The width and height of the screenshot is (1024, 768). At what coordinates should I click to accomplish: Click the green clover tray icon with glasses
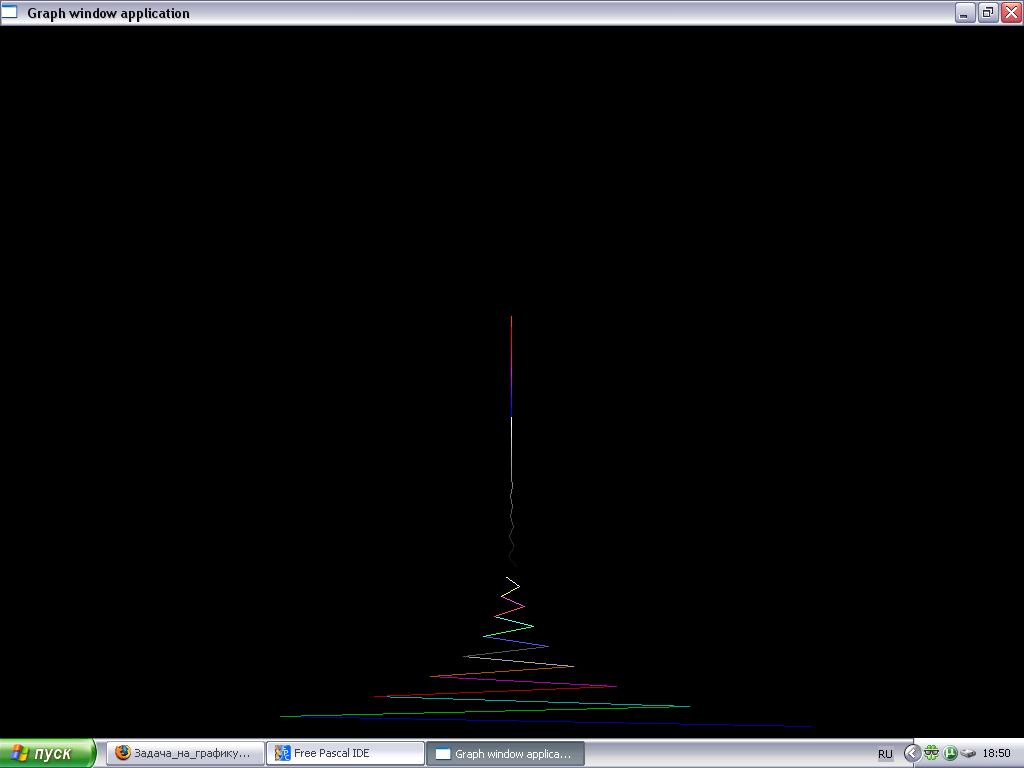[931, 753]
